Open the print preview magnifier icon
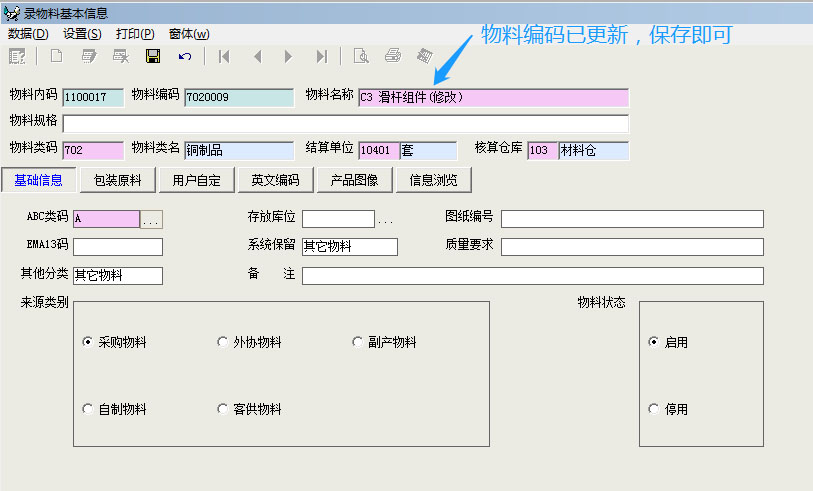The height and width of the screenshot is (491, 813). point(361,56)
